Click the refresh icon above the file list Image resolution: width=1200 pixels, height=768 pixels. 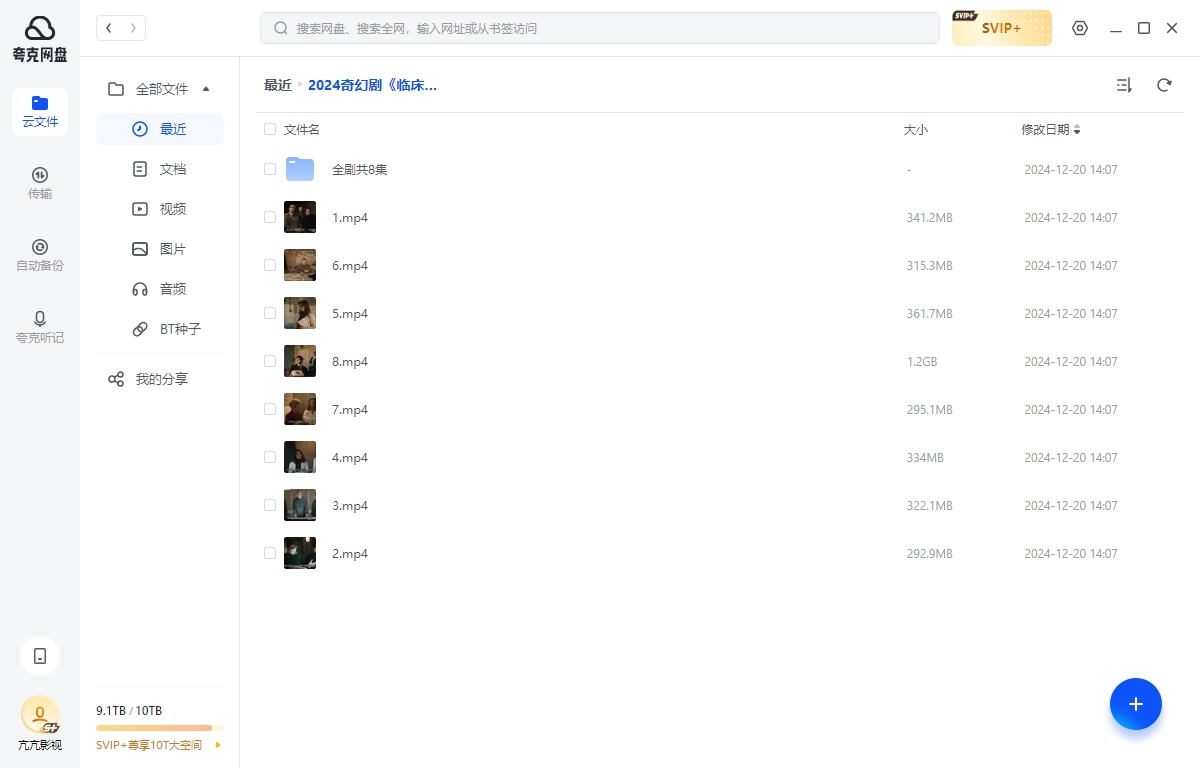coord(1164,85)
